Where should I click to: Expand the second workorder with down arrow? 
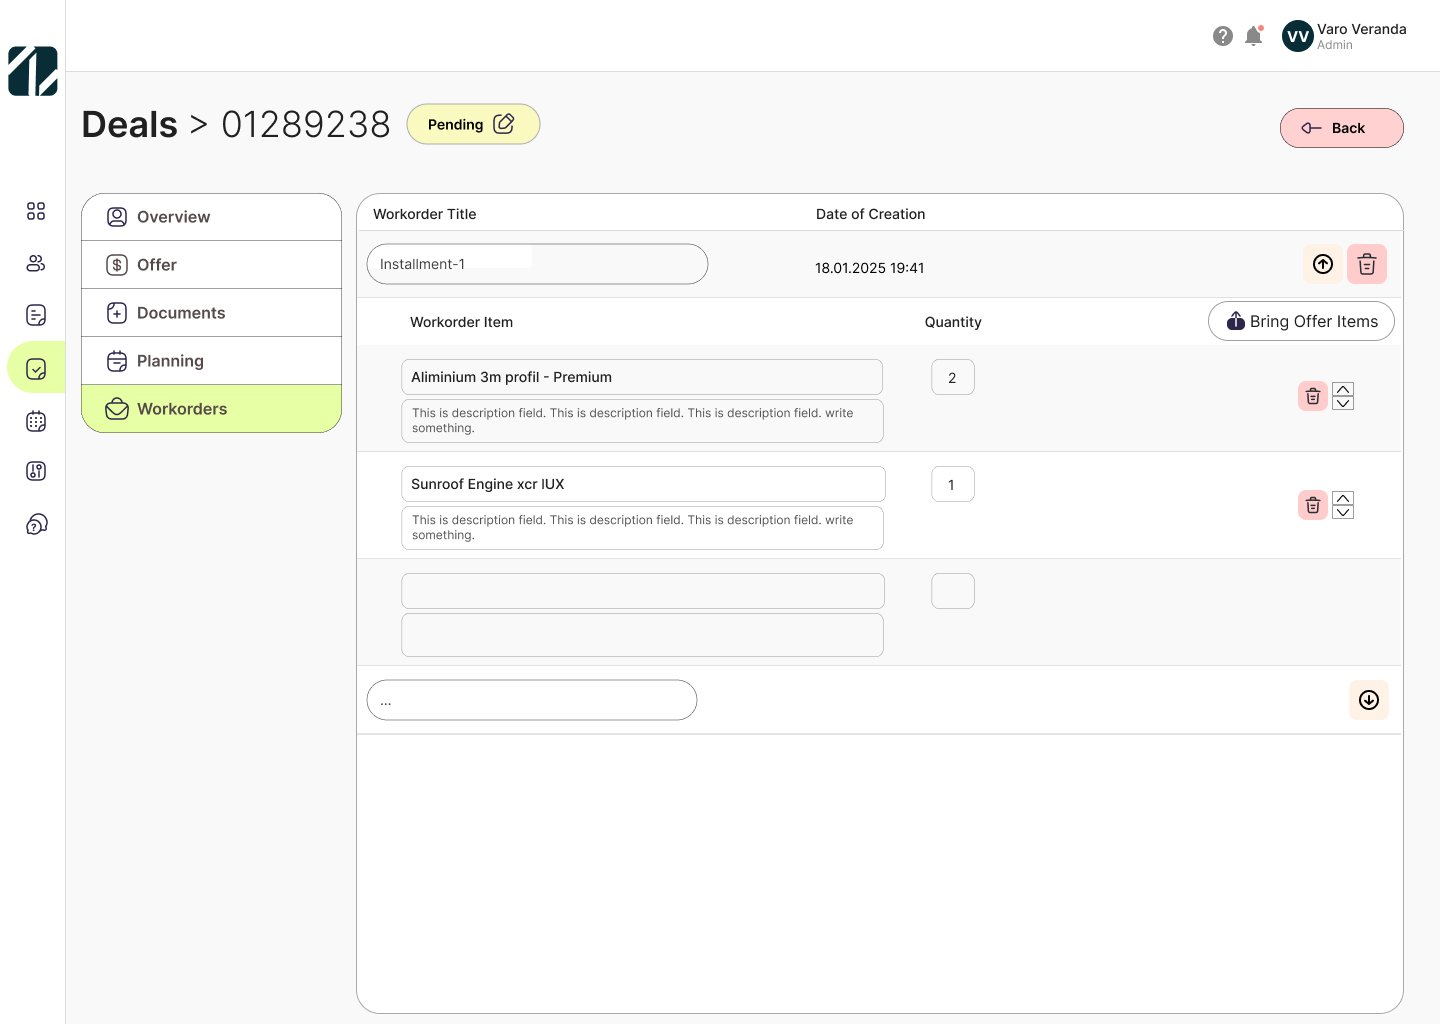pyautogui.click(x=1368, y=700)
